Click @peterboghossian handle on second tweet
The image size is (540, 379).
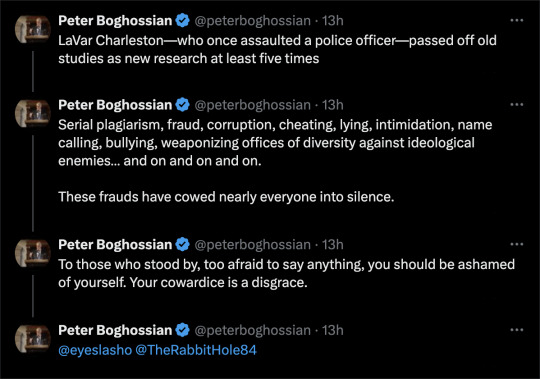click(x=252, y=105)
